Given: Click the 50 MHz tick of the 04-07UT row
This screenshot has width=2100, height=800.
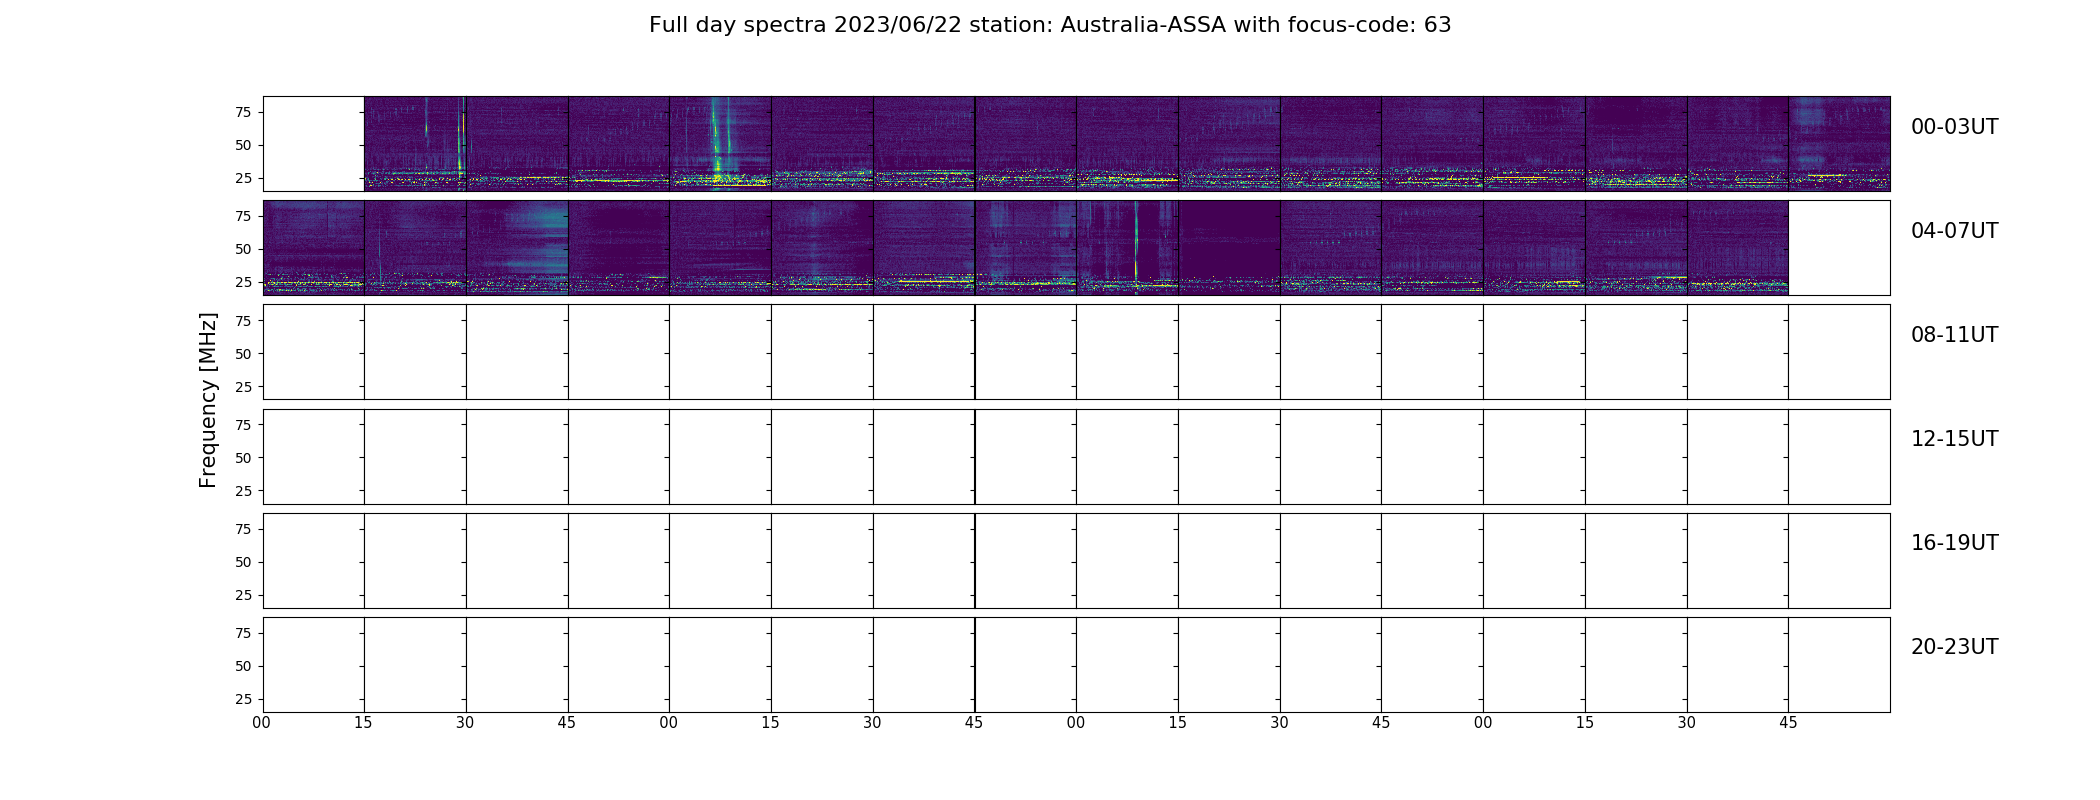Looking at the screenshot, I should coord(243,249).
